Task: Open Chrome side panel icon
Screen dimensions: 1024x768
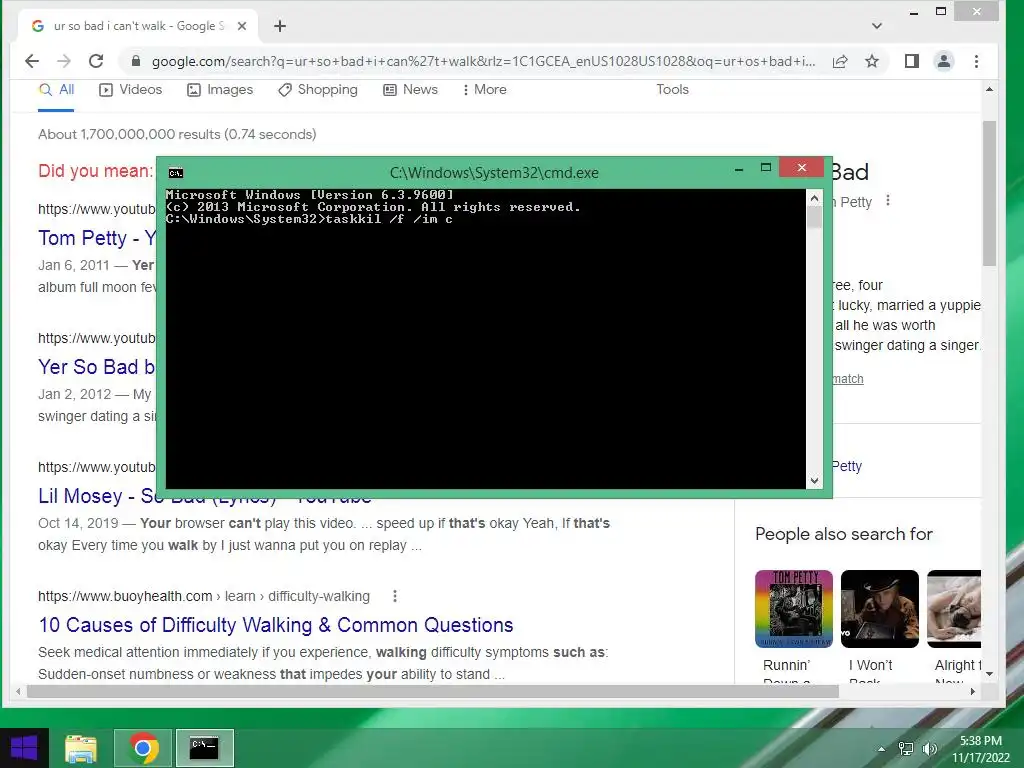Action: point(912,61)
